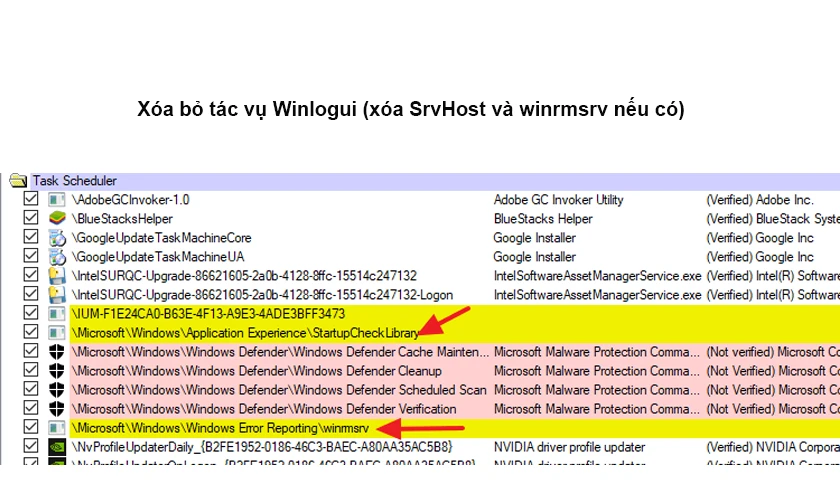Image resolution: width=840 pixels, height=500 pixels.
Task: Uncheck checkbox of IntelSURQC-Upgrade row ending 15514c247132
Action: 31,275
